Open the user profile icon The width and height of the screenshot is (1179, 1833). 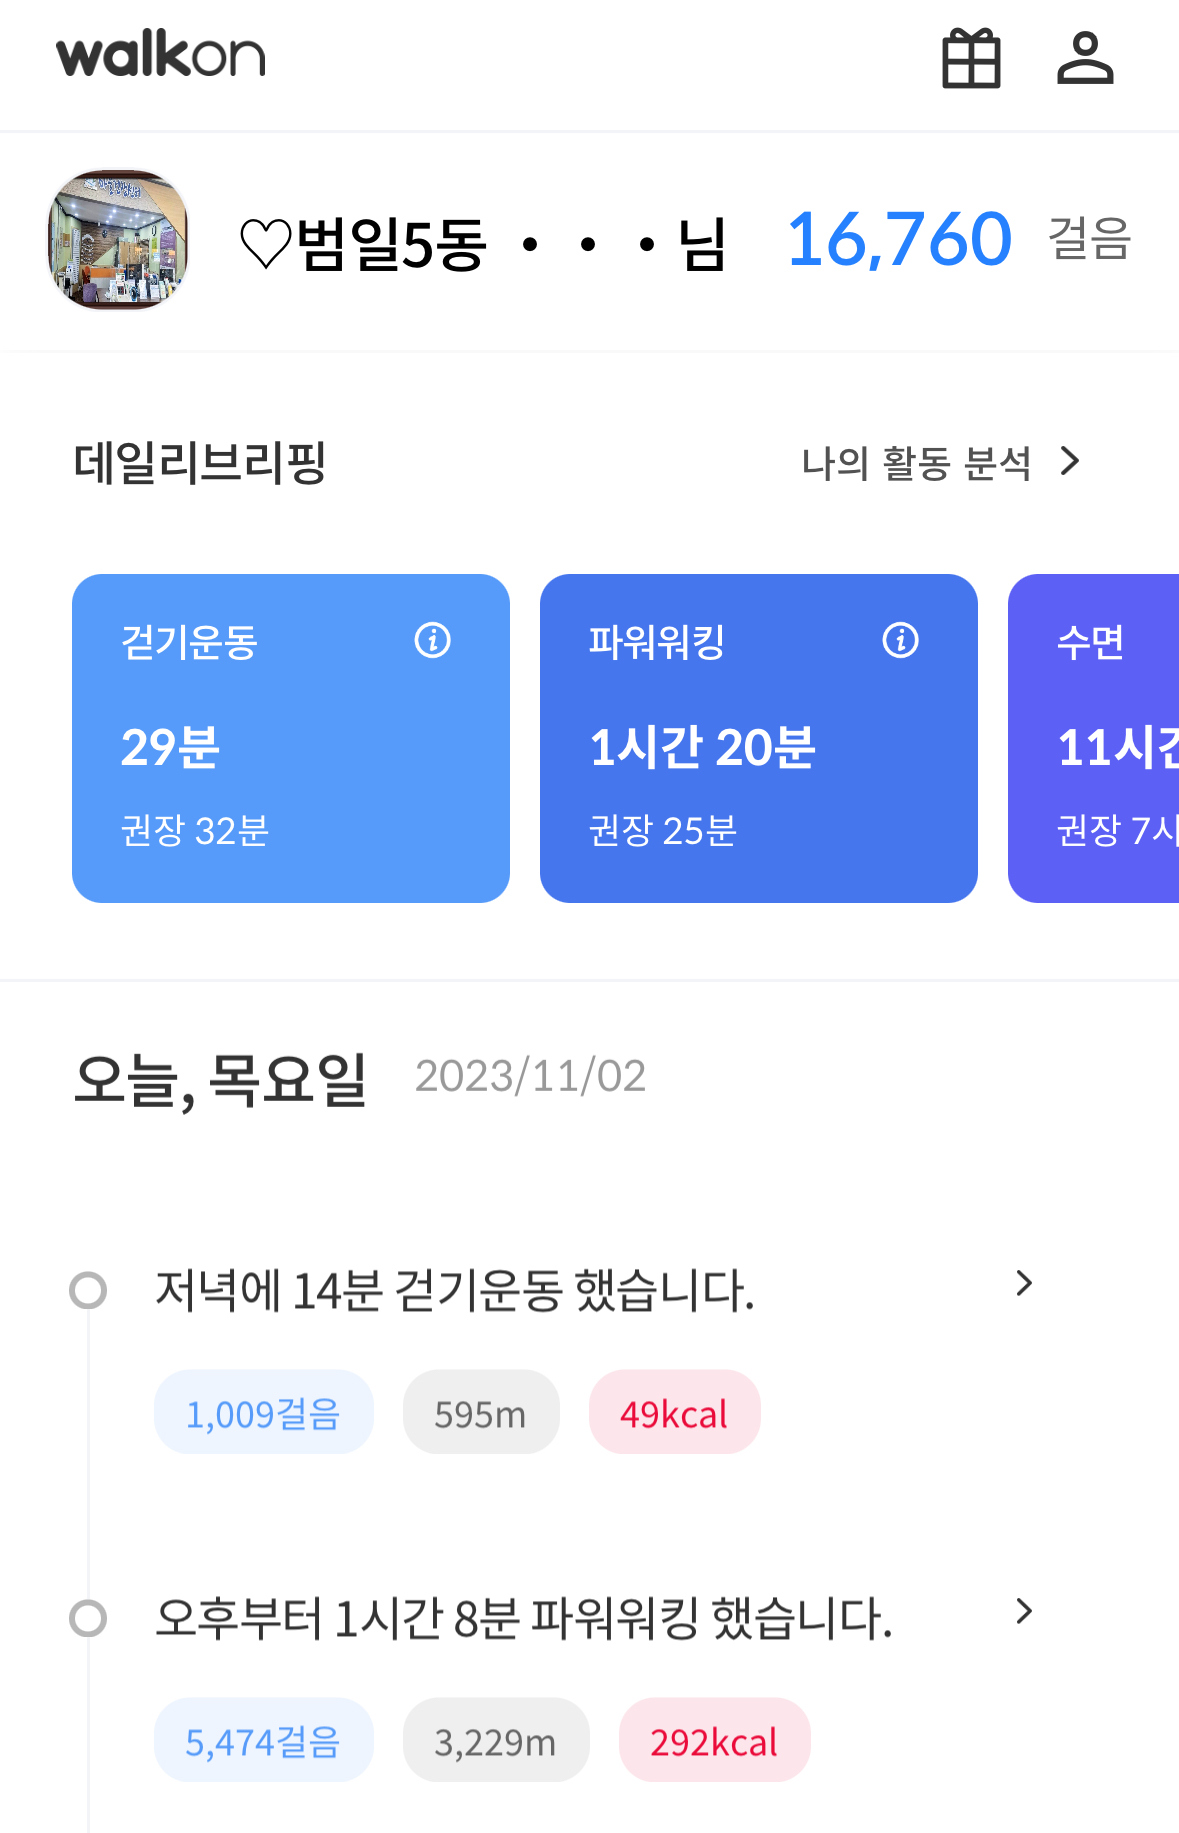pos(1085,59)
